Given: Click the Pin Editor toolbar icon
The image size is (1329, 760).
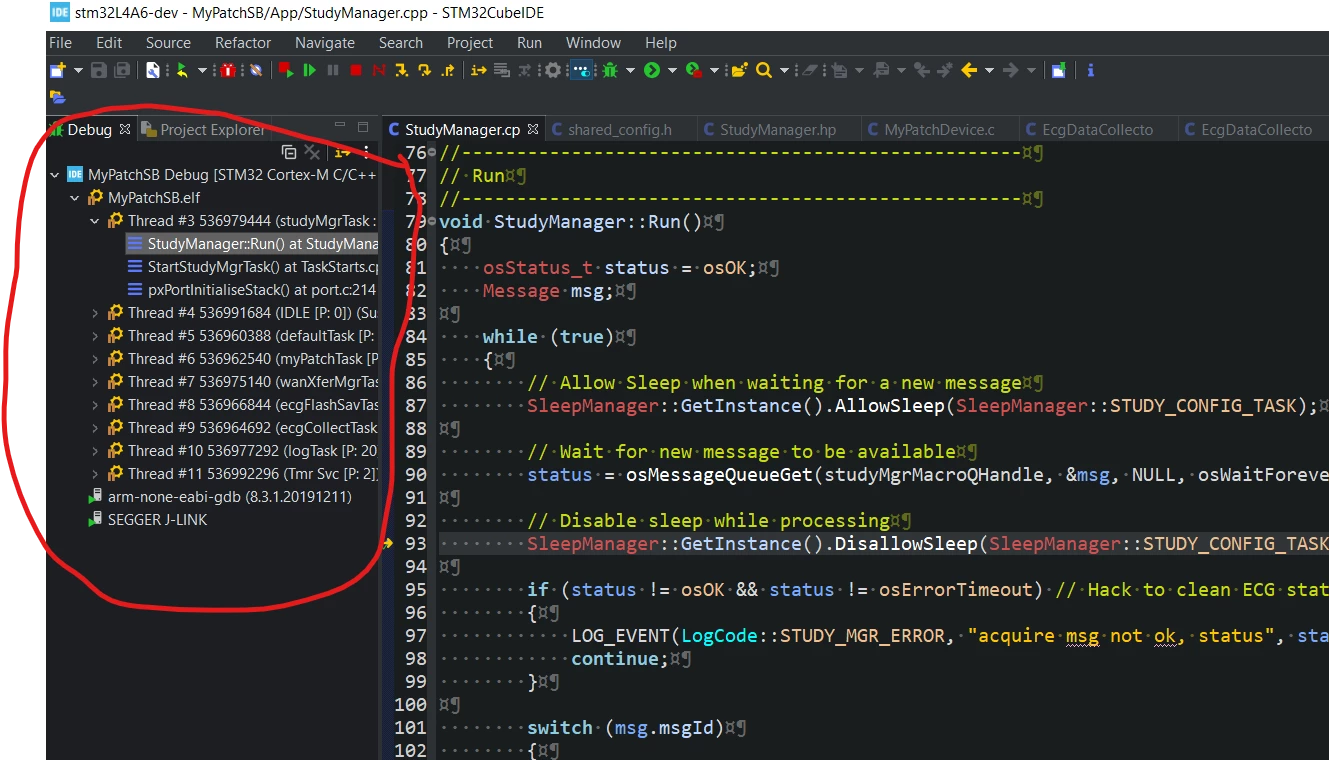Looking at the screenshot, I should (1058, 70).
